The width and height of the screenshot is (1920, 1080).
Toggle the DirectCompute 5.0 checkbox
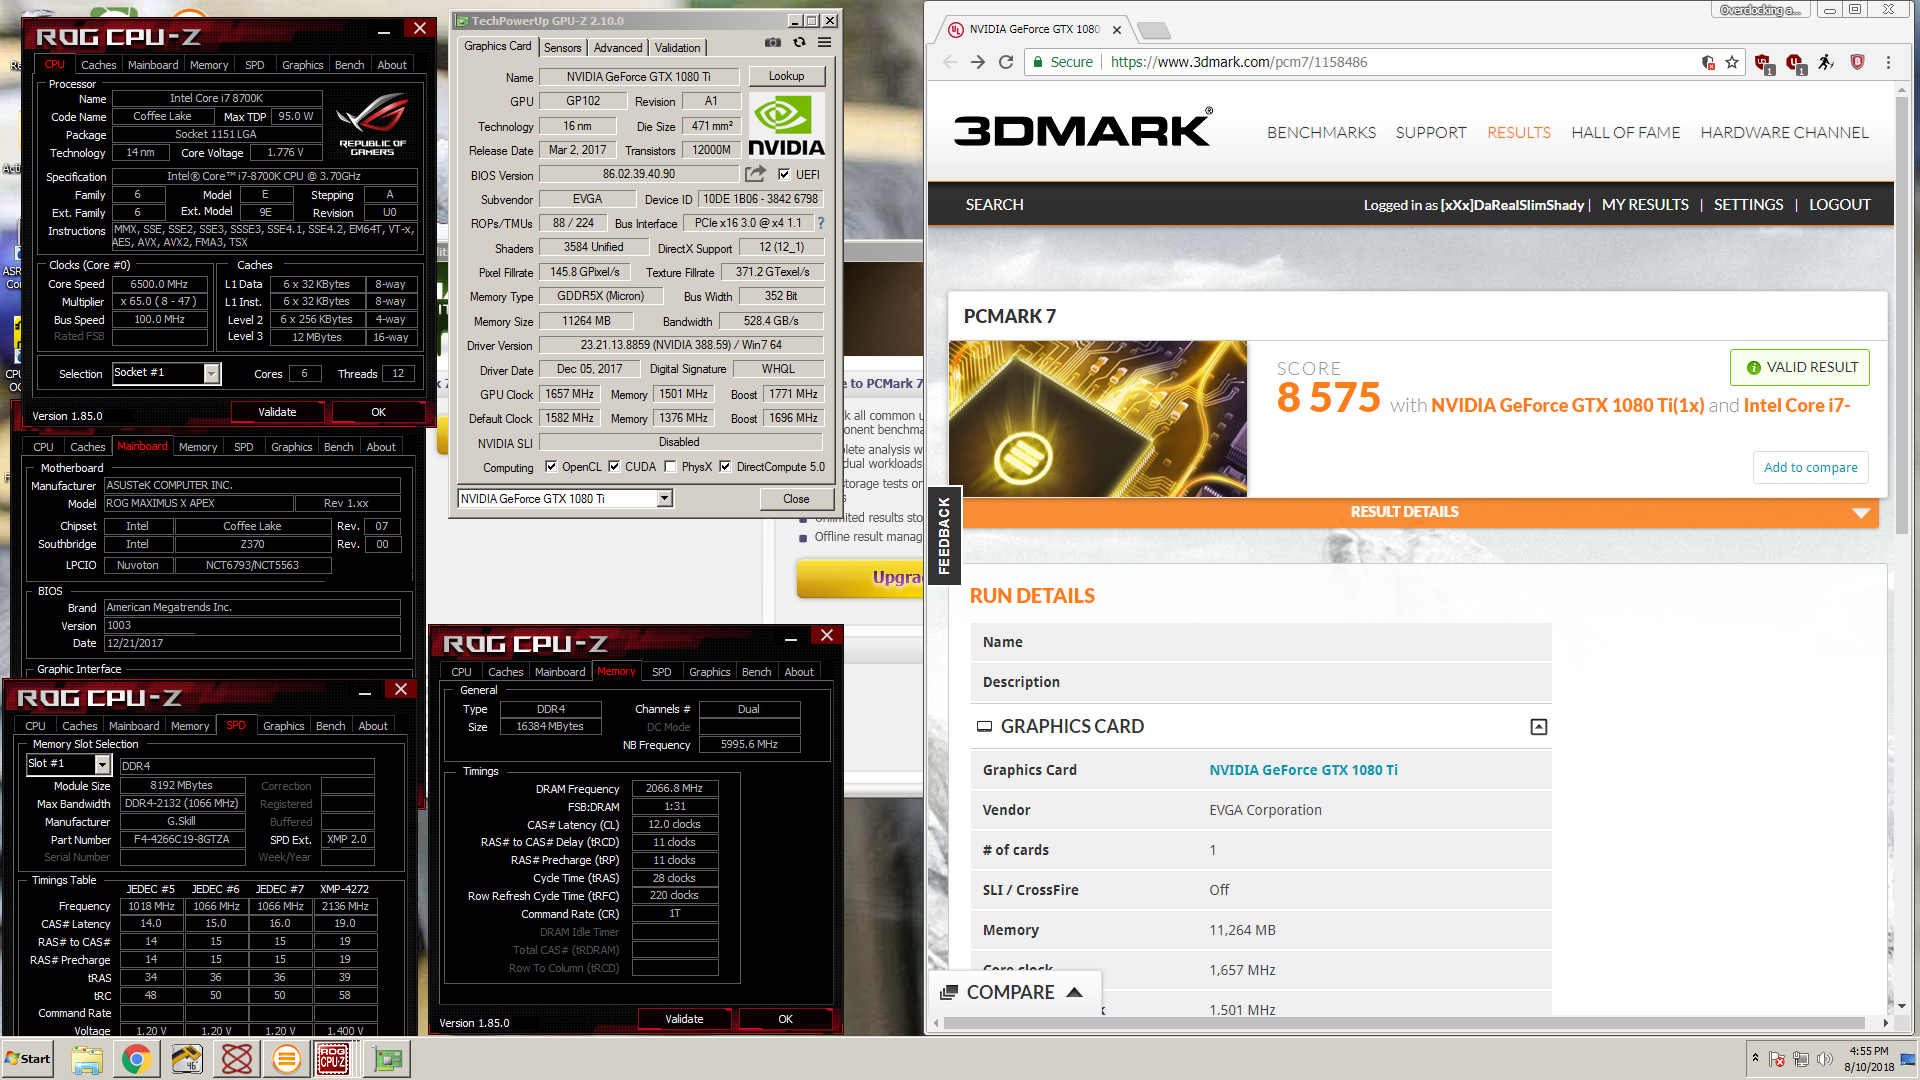click(x=725, y=467)
